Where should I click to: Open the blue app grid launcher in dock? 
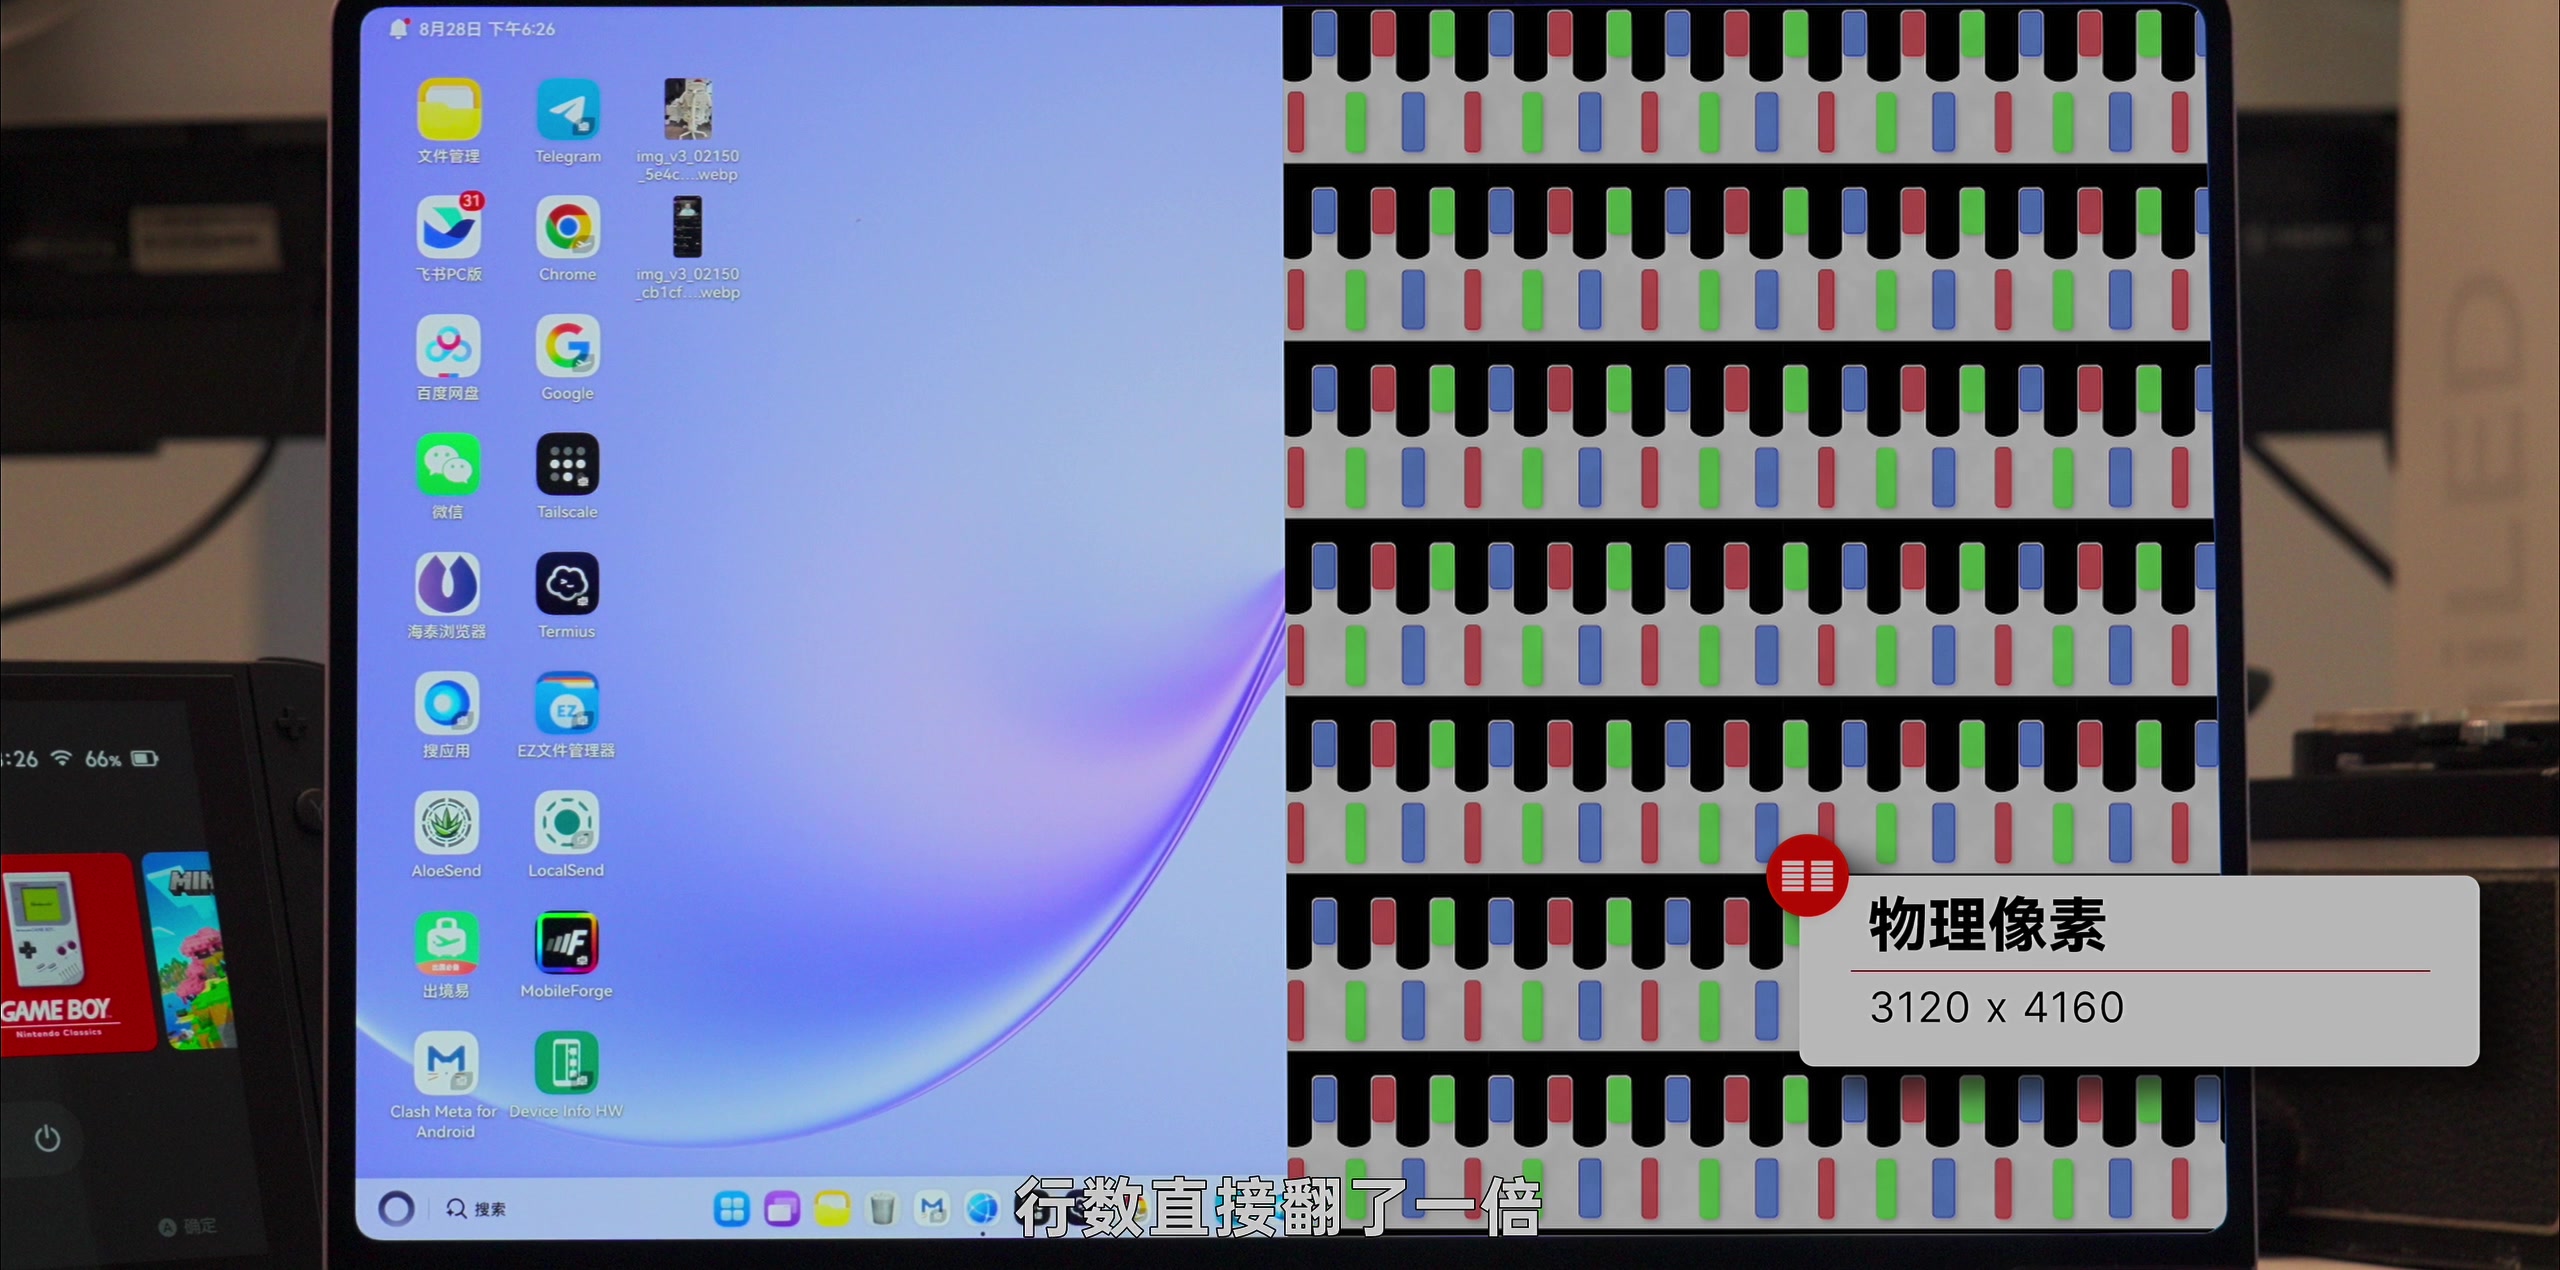click(x=732, y=1209)
